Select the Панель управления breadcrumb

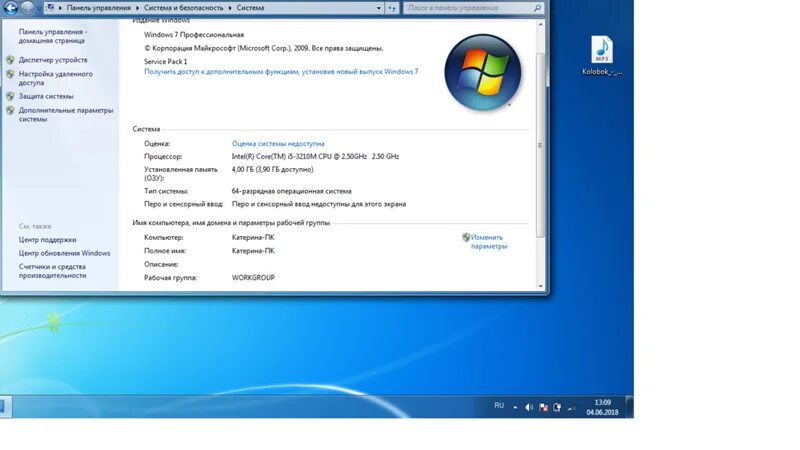pyautogui.click(x=98, y=8)
